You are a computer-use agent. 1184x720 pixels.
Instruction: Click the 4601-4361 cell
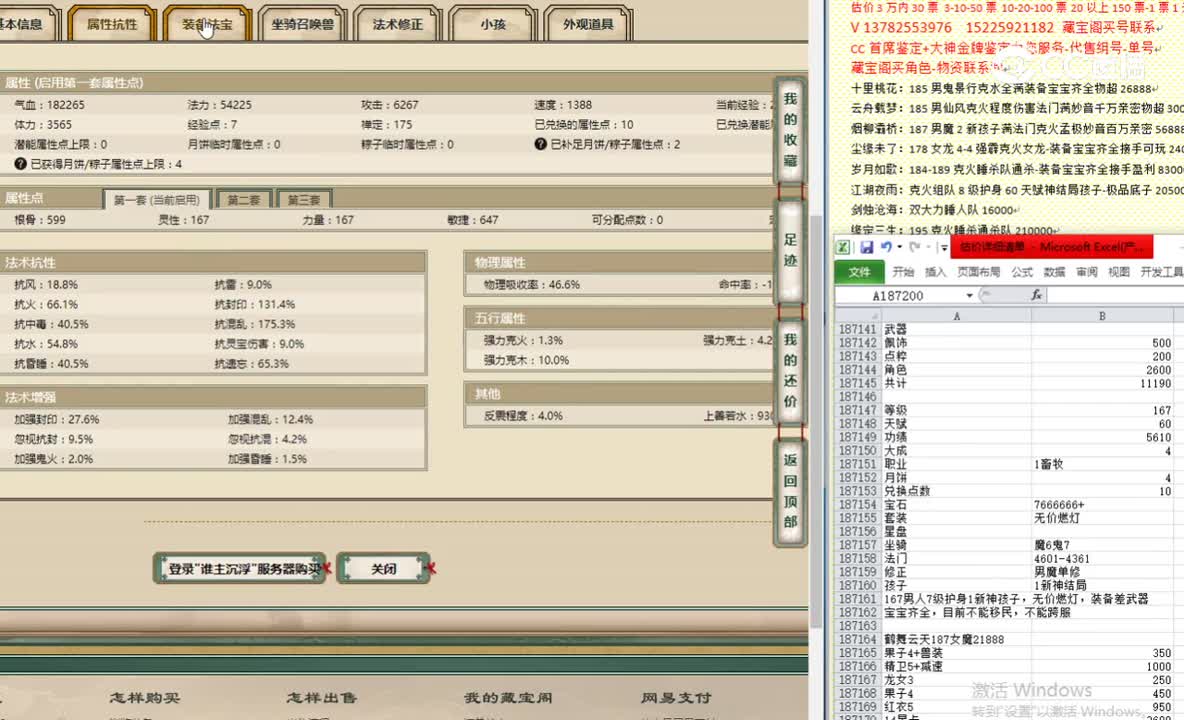(x=1102, y=558)
